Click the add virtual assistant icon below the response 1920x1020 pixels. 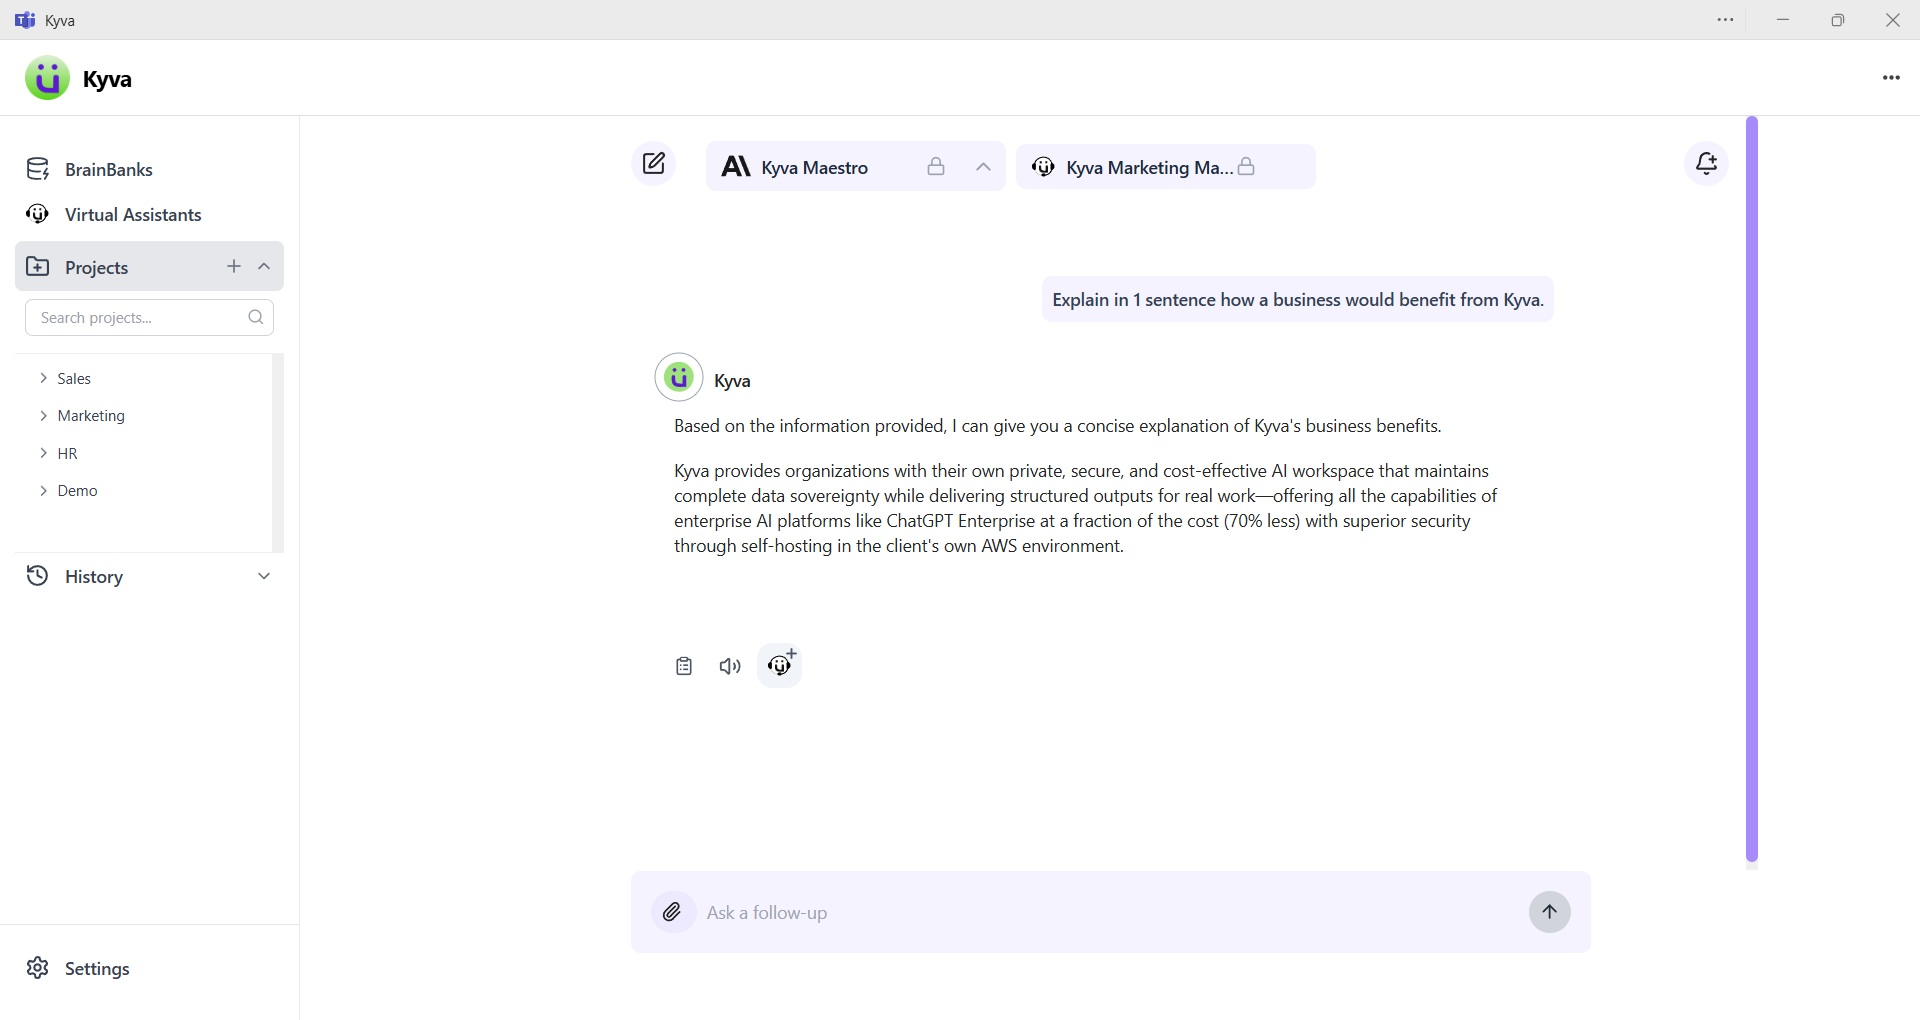coord(780,665)
